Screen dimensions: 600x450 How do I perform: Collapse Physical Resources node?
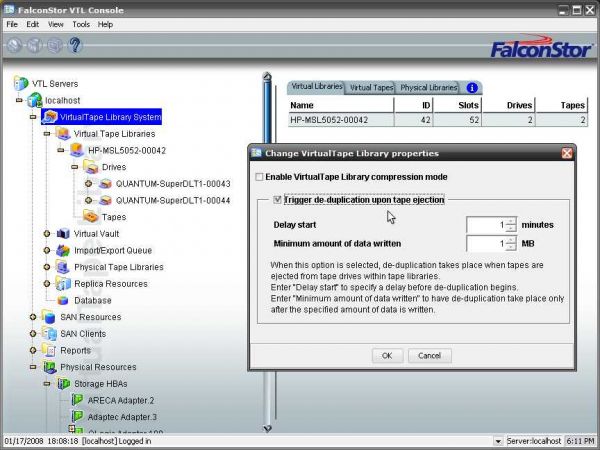(33, 367)
